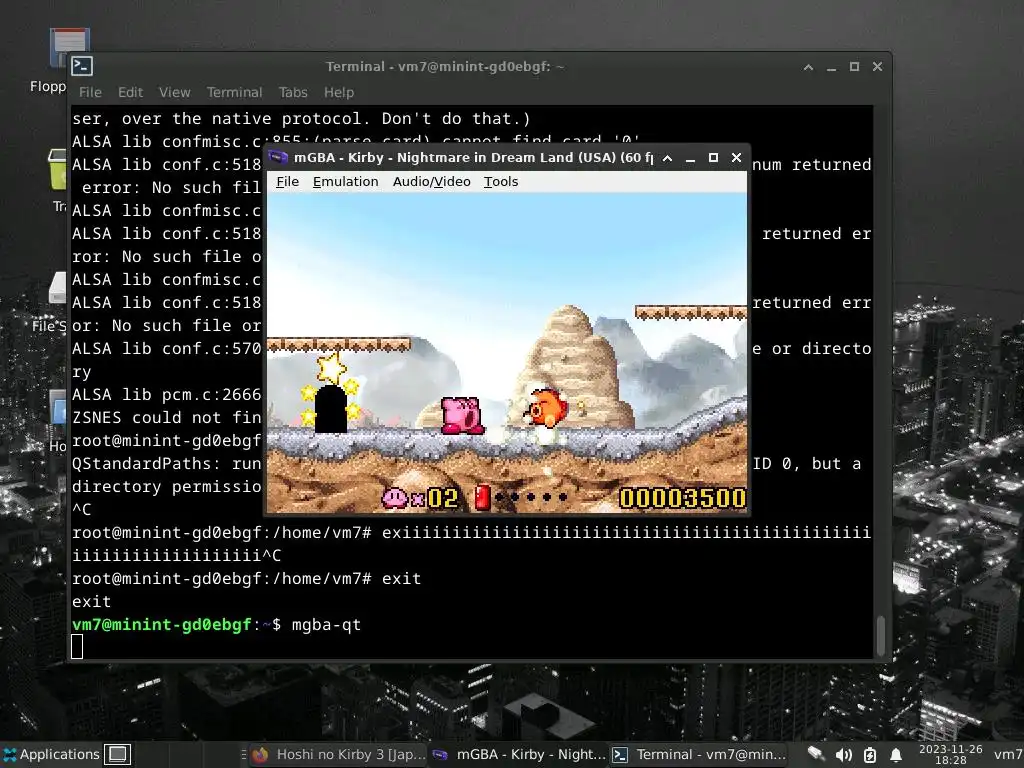
Task: Open the Tabs menu in Terminal window
Action: point(293,92)
